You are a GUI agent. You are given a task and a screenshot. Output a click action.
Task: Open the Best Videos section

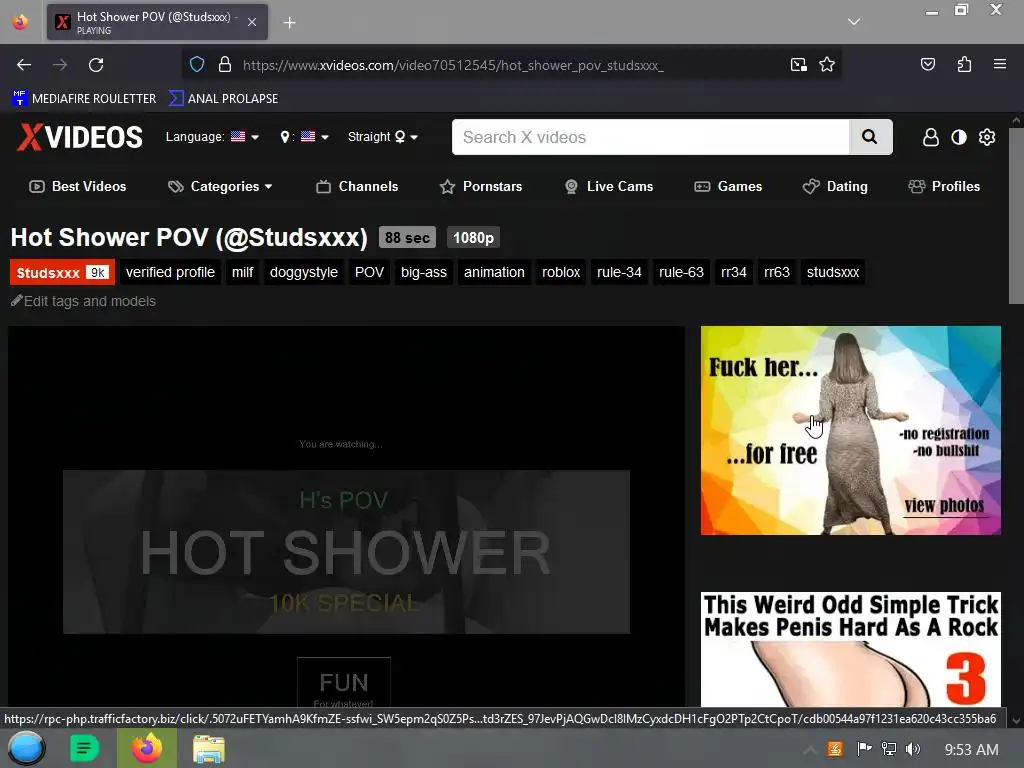coord(78,186)
